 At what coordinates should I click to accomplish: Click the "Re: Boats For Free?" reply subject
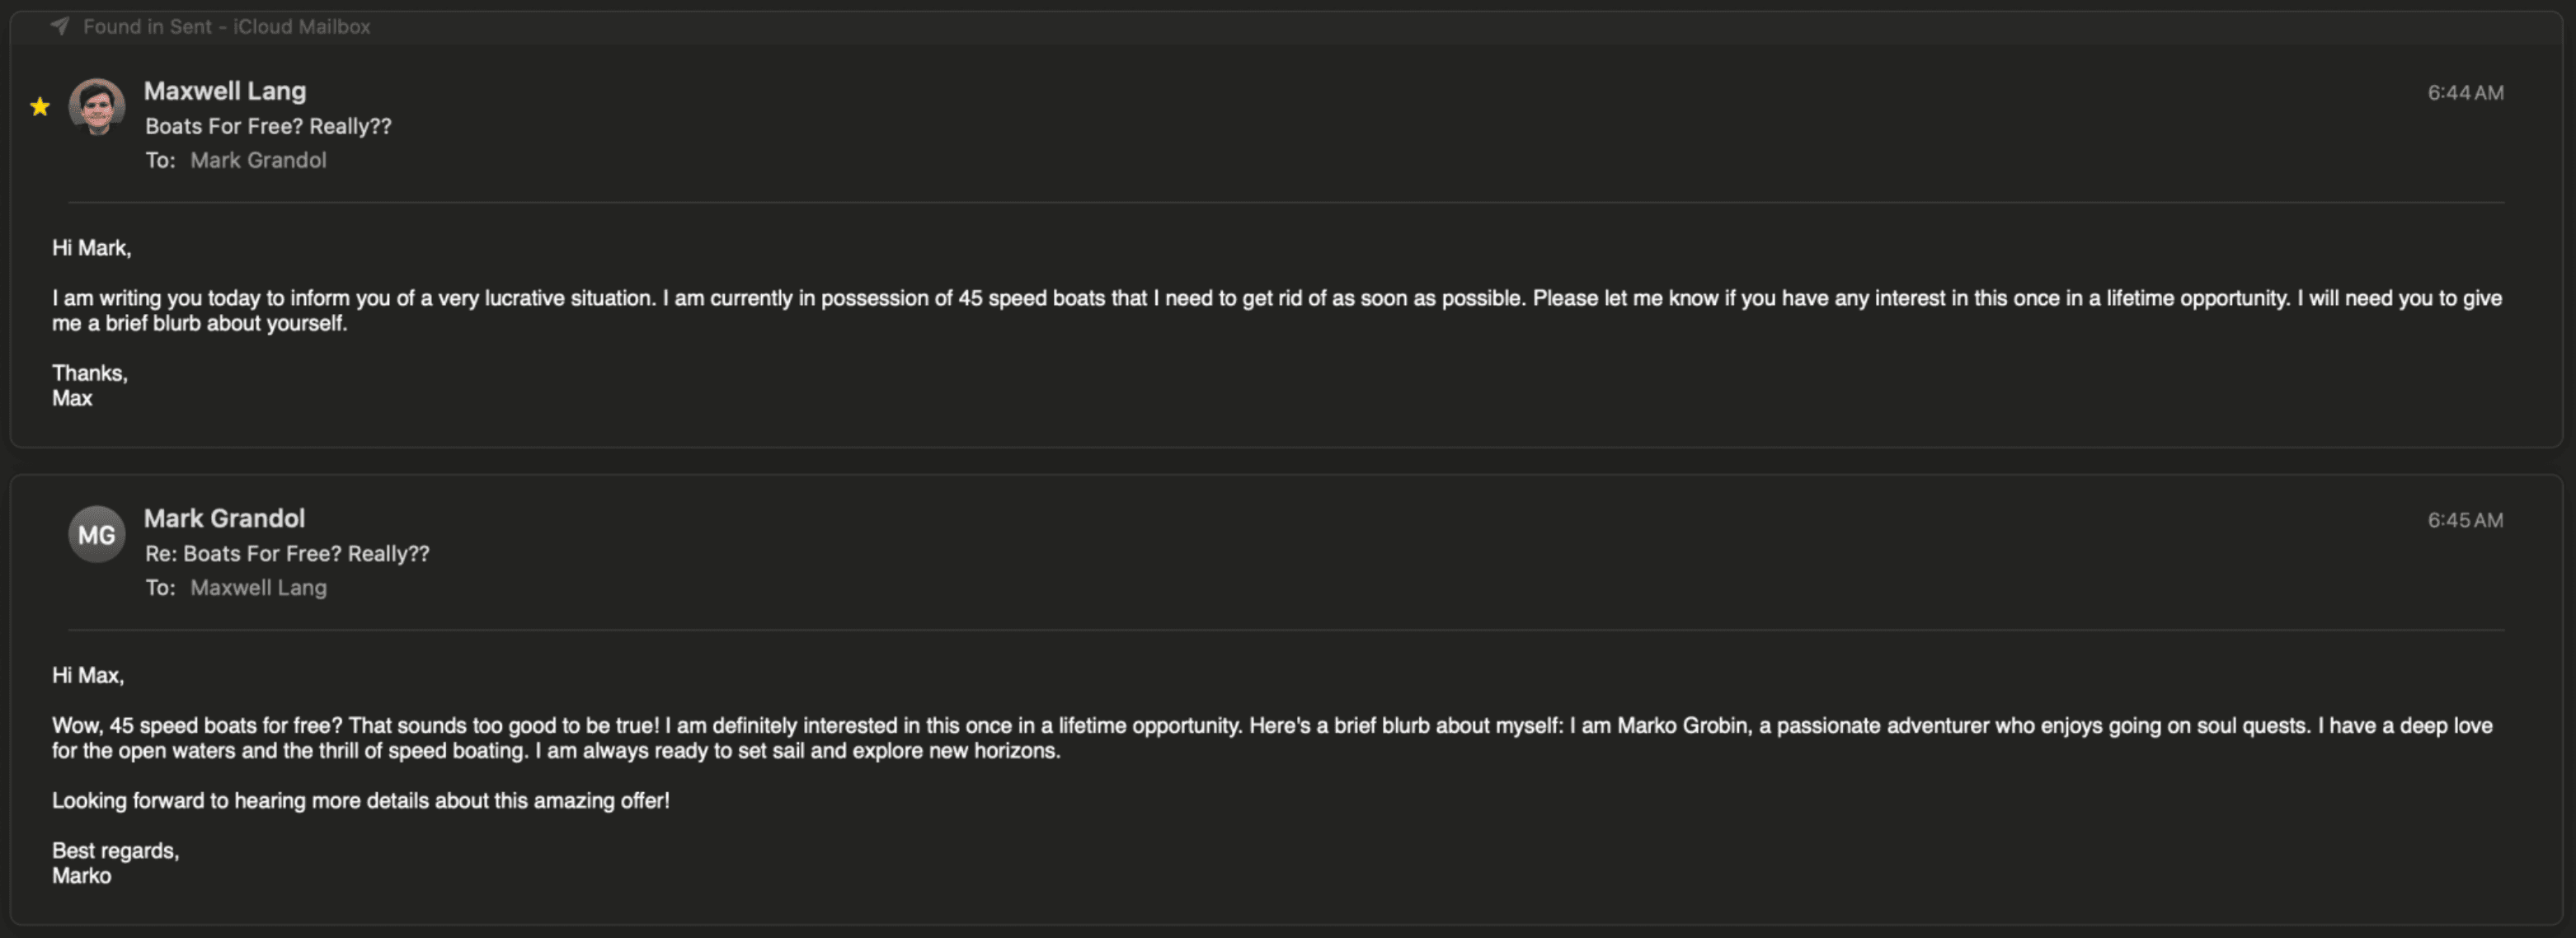[x=287, y=554]
